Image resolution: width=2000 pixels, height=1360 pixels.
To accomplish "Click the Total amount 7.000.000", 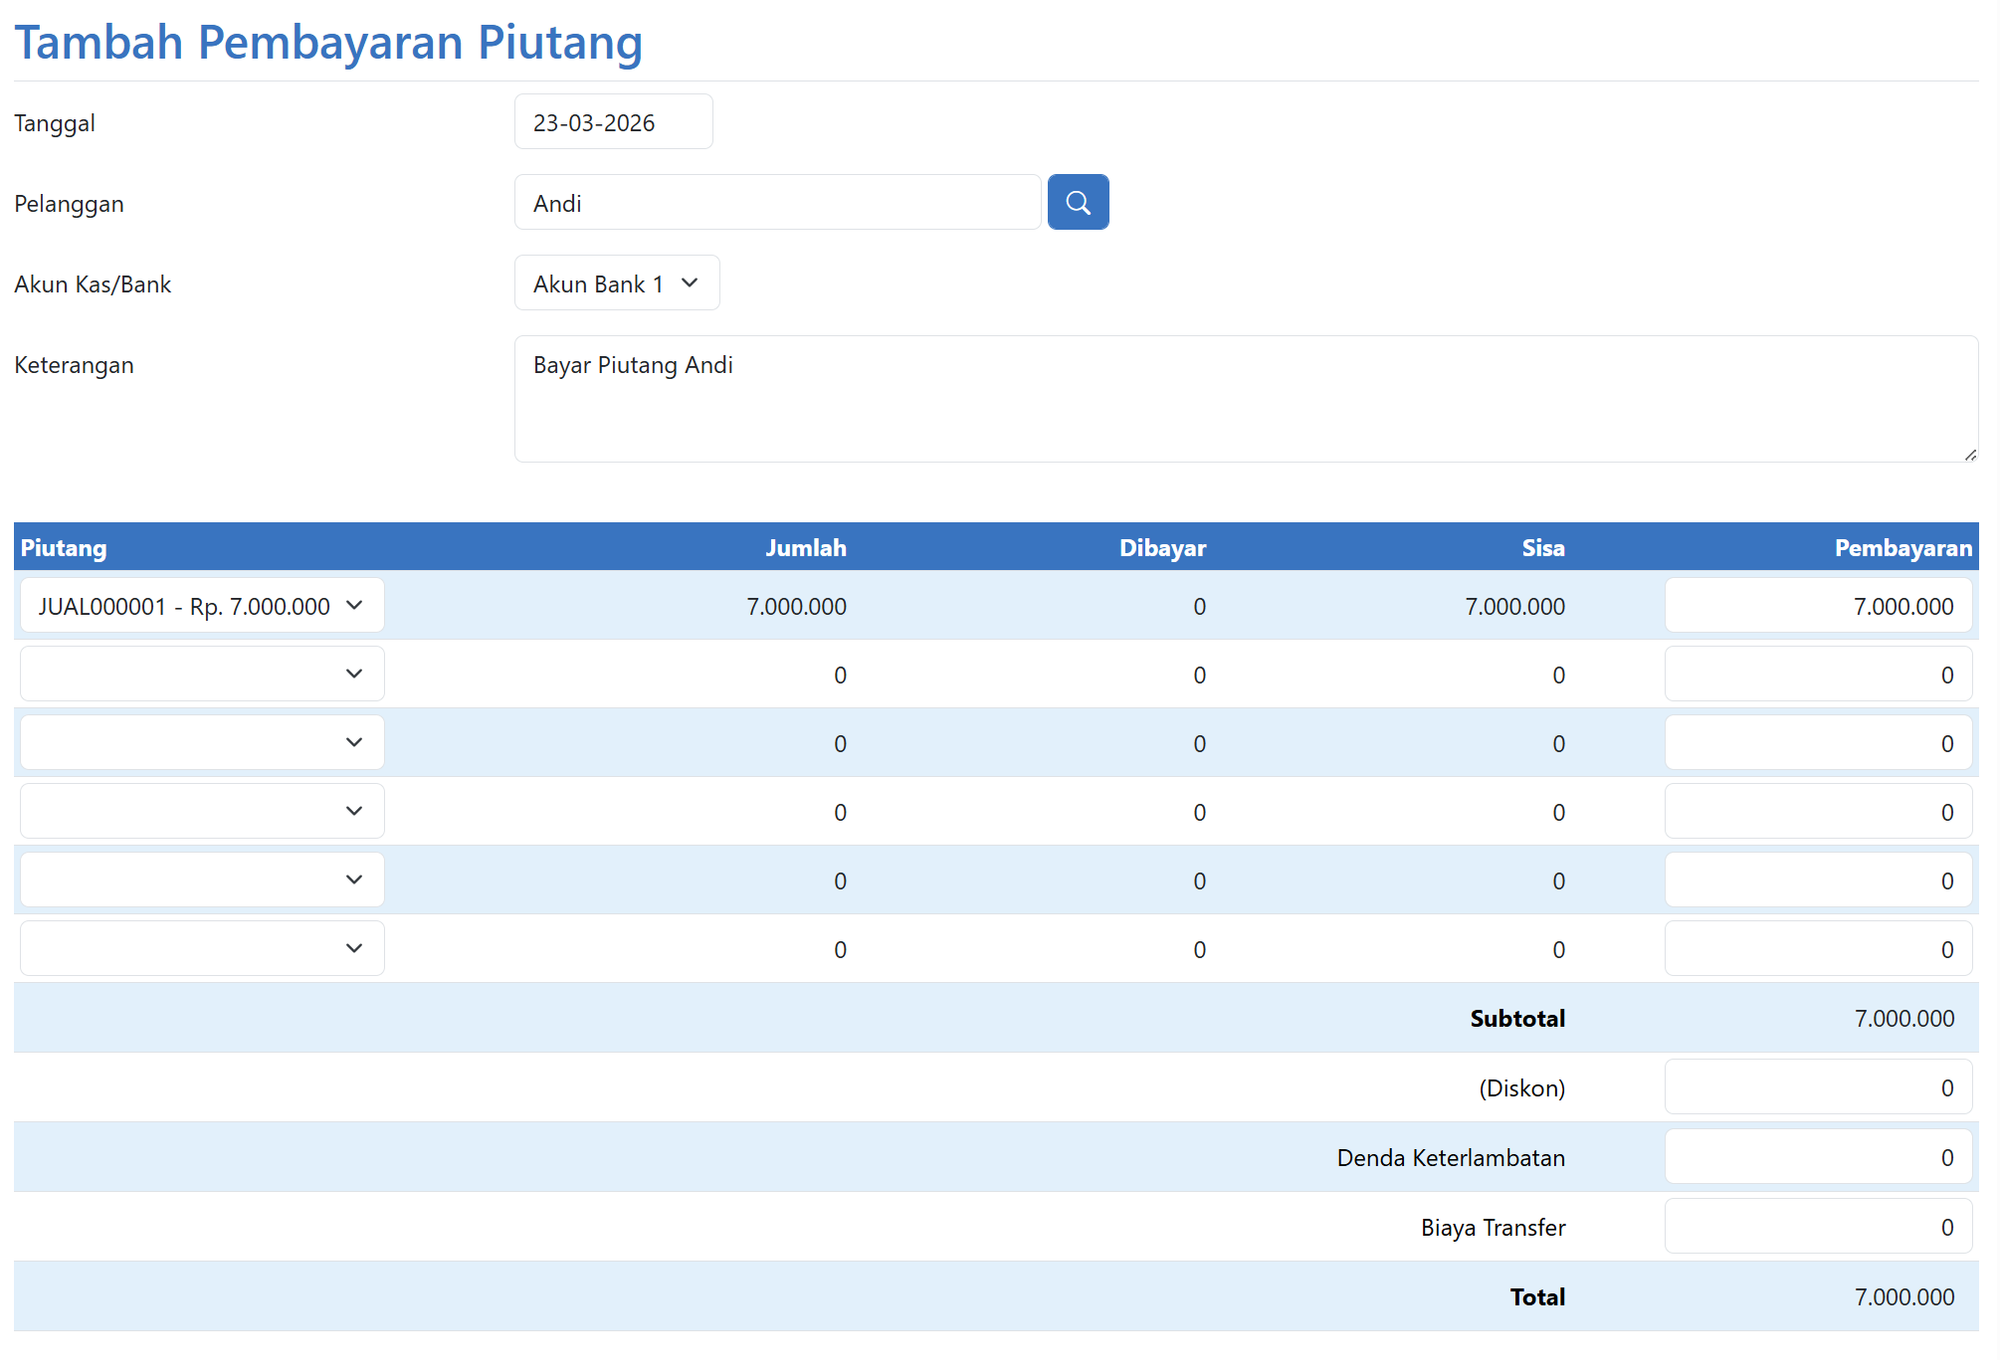I will tap(1904, 1297).
